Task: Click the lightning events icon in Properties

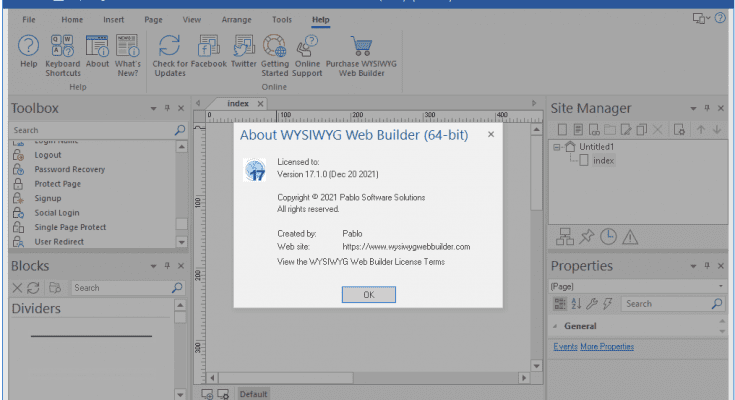Action: [608, 304]
